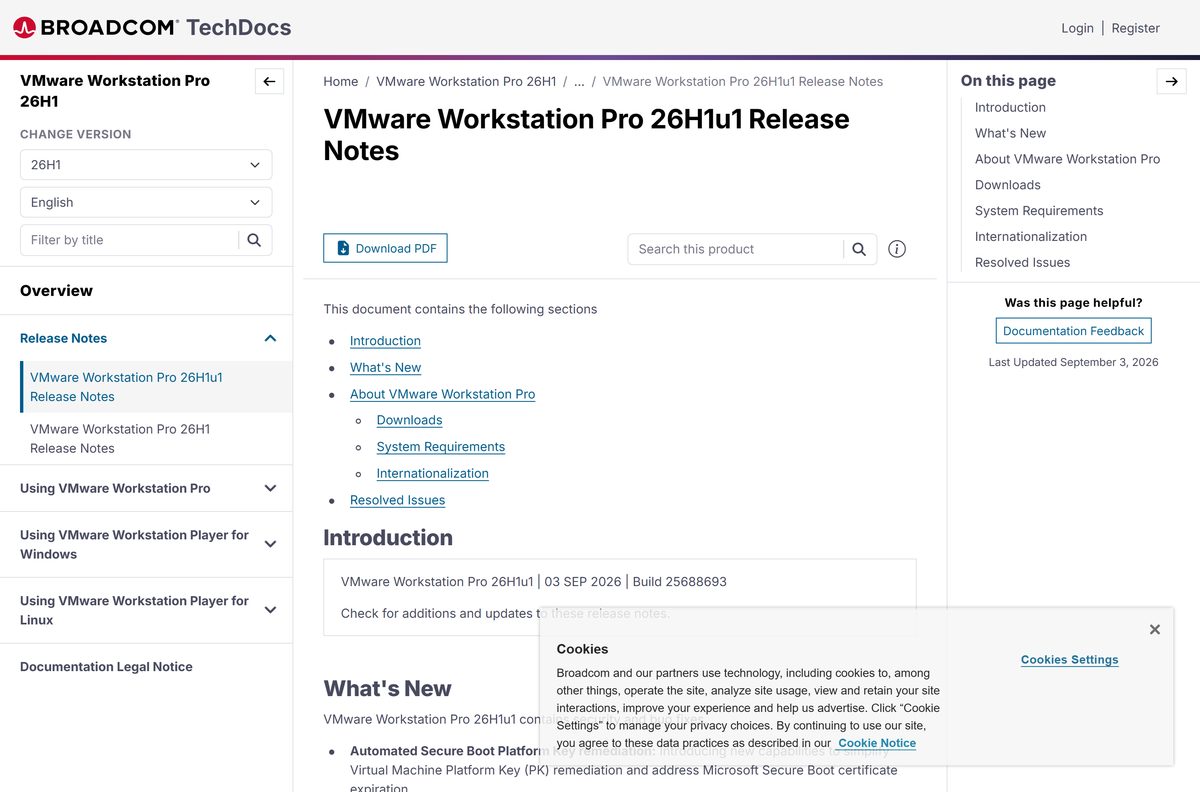Screen dimensions: 1200x792
Task: Click the Documentation Feedback button
Action: coord(1073,331)
